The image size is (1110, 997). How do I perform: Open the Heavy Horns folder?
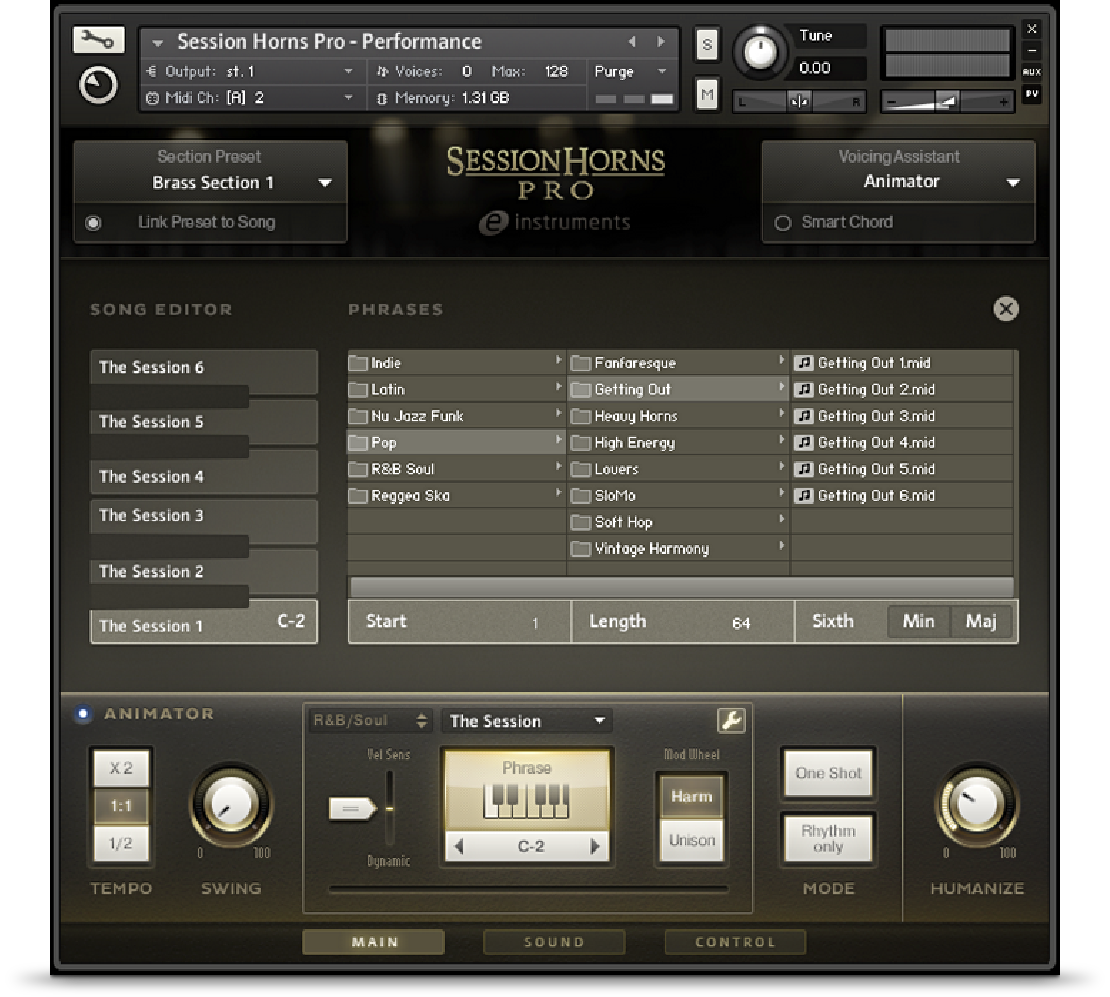679,416
